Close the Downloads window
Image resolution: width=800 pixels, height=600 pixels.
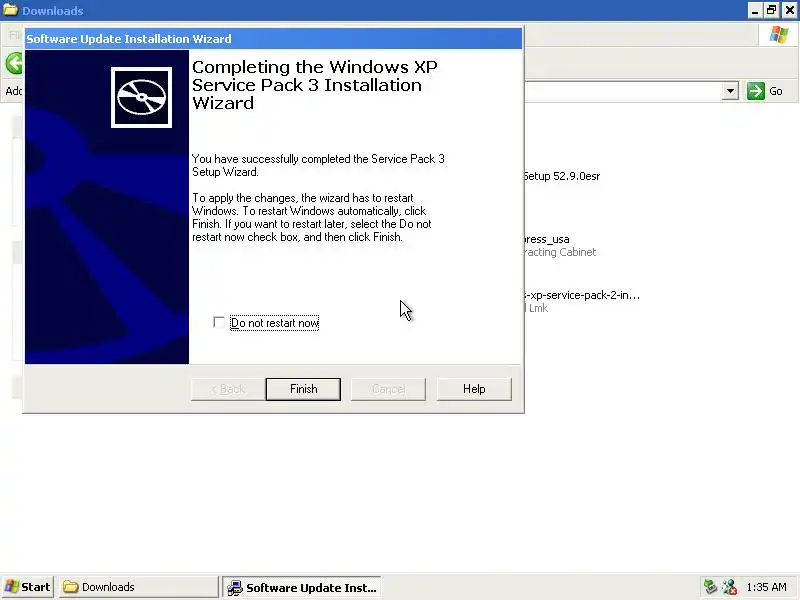tap(789, 10)
